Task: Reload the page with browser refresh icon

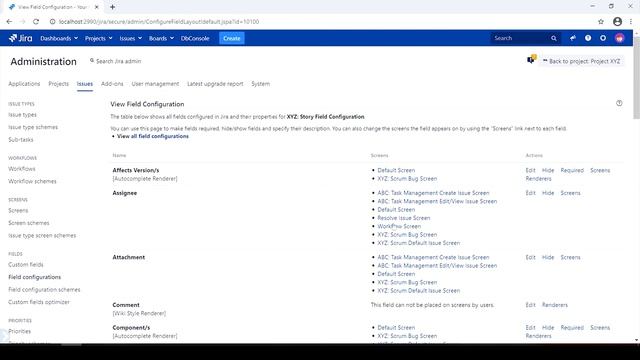Action: pyautogui.click(x=36, y=22)
